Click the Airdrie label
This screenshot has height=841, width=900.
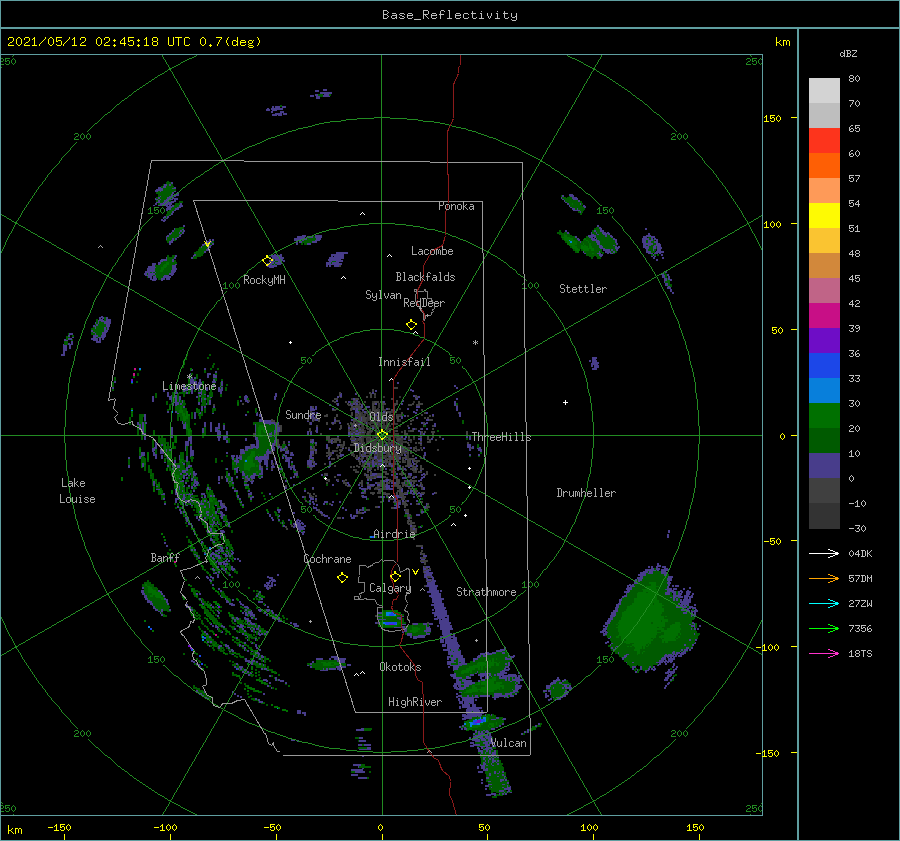394,534
